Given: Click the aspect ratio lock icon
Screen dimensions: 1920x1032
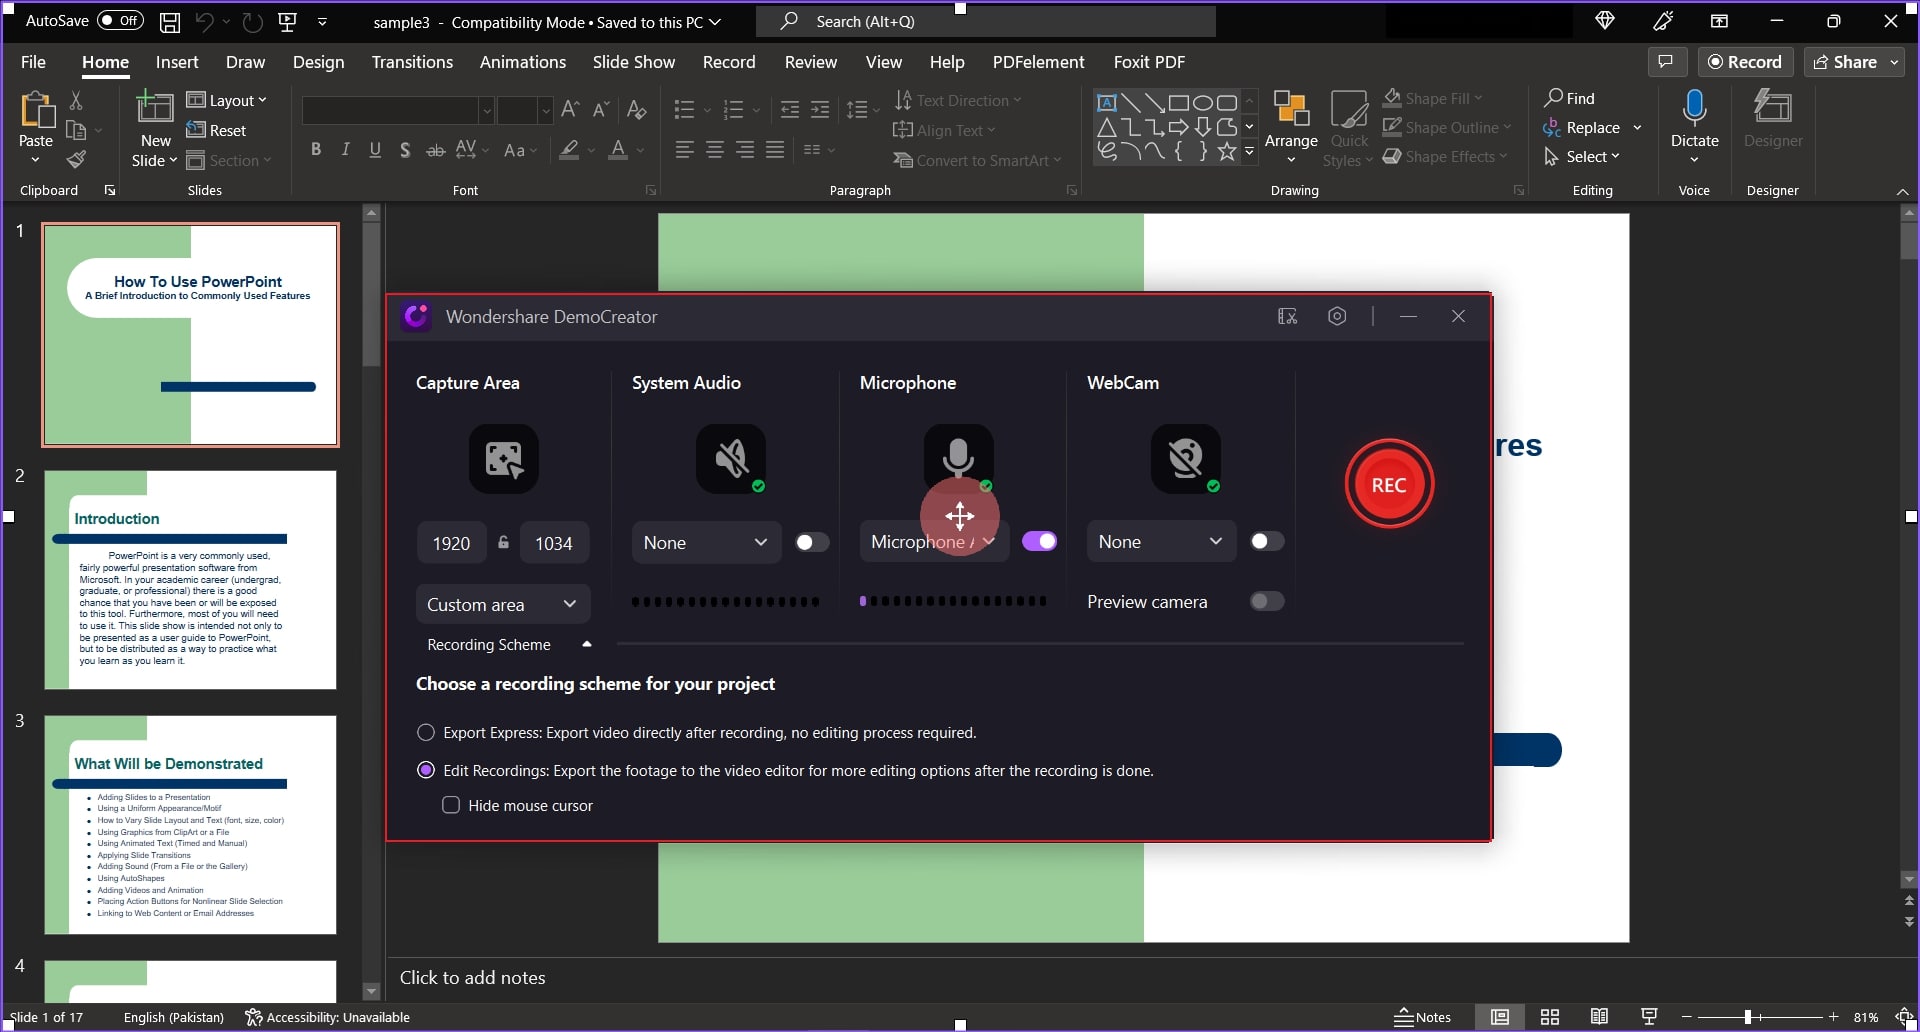Looking at the screenshot, I should [504, 542].
